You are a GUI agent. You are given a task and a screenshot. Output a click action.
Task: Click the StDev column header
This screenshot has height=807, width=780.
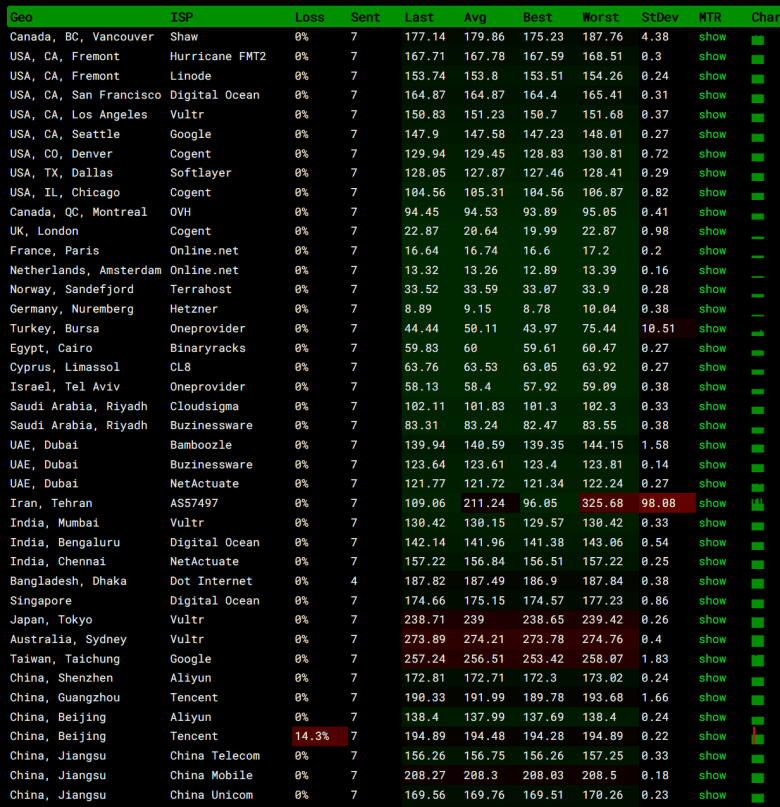point(660,17)
